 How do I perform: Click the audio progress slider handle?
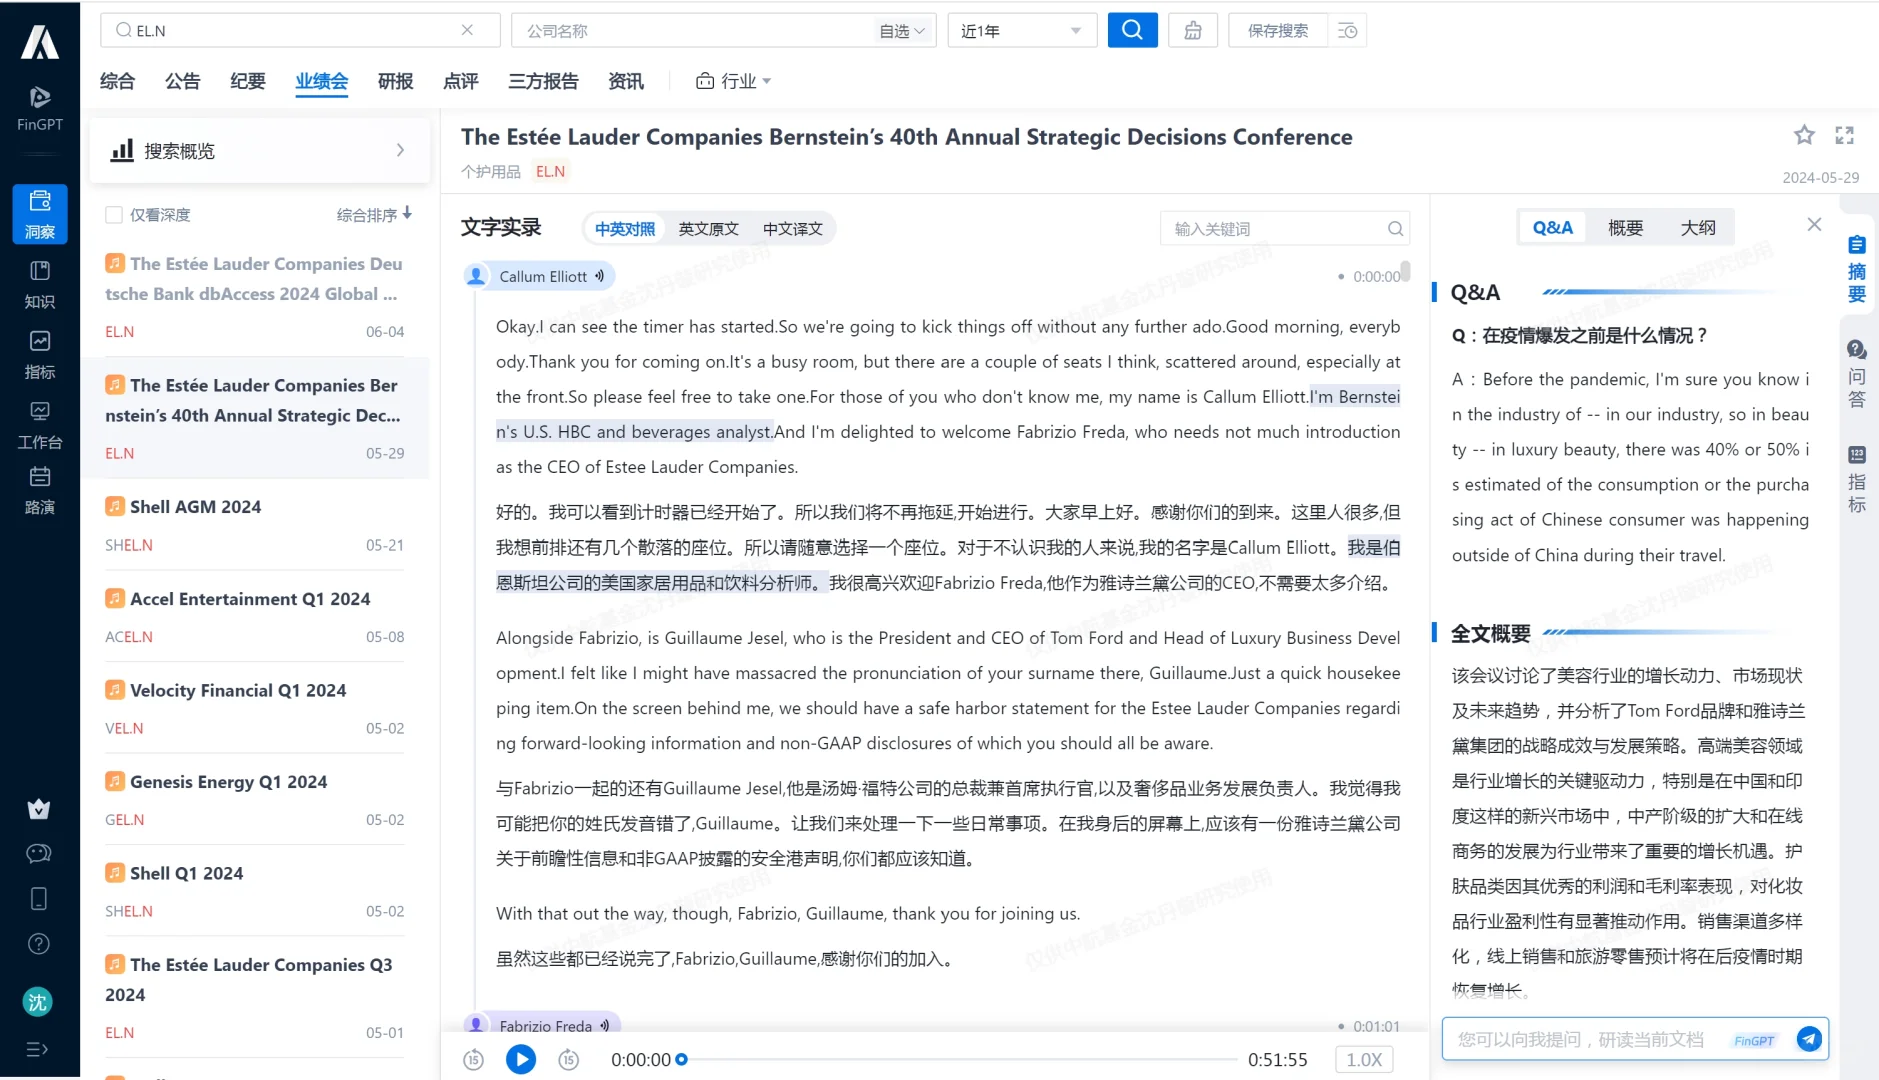tap(681, 1059)
